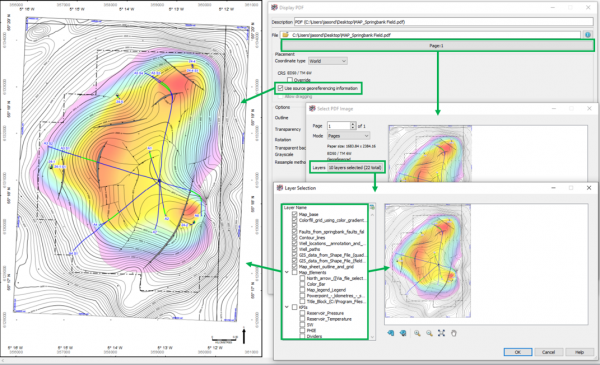Click the Display PDF window app icon
Image resolution: width=600 pixels, height=365 pixels.
(x=274, y=7)
